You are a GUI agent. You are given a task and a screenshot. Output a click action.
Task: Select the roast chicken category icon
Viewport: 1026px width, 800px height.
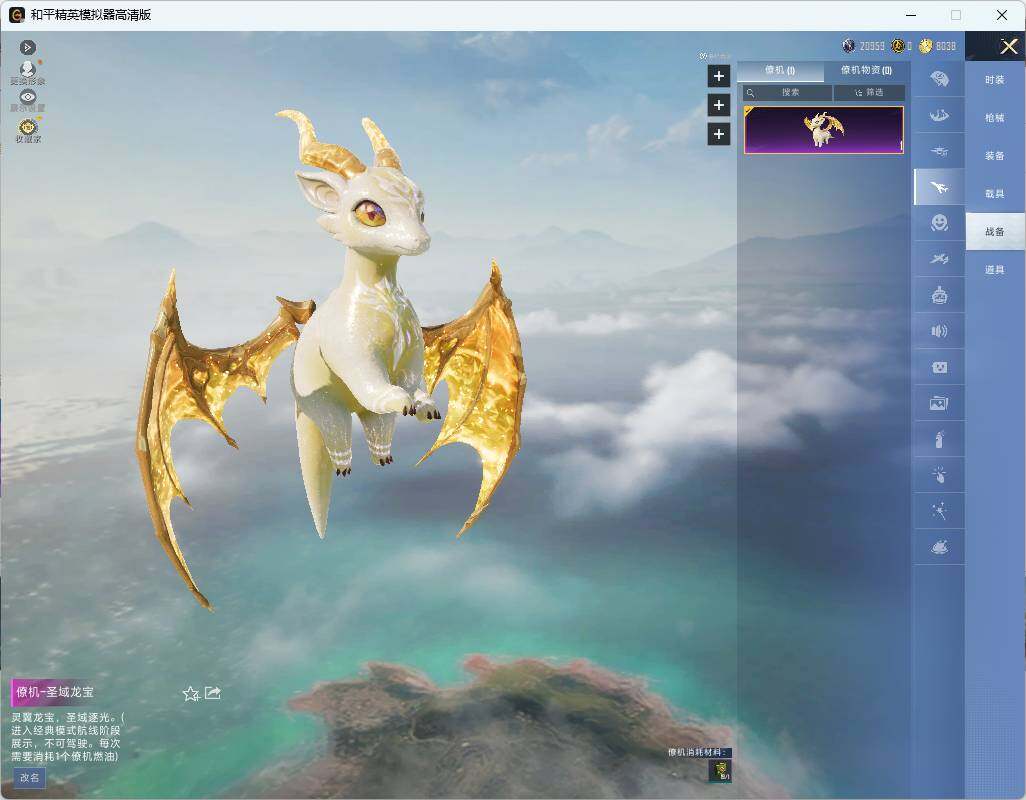[939, 547]
